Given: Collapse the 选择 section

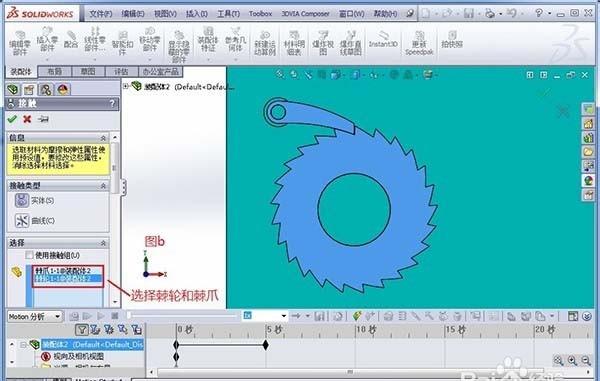Looking at the screenshot, I should [103, 243].
